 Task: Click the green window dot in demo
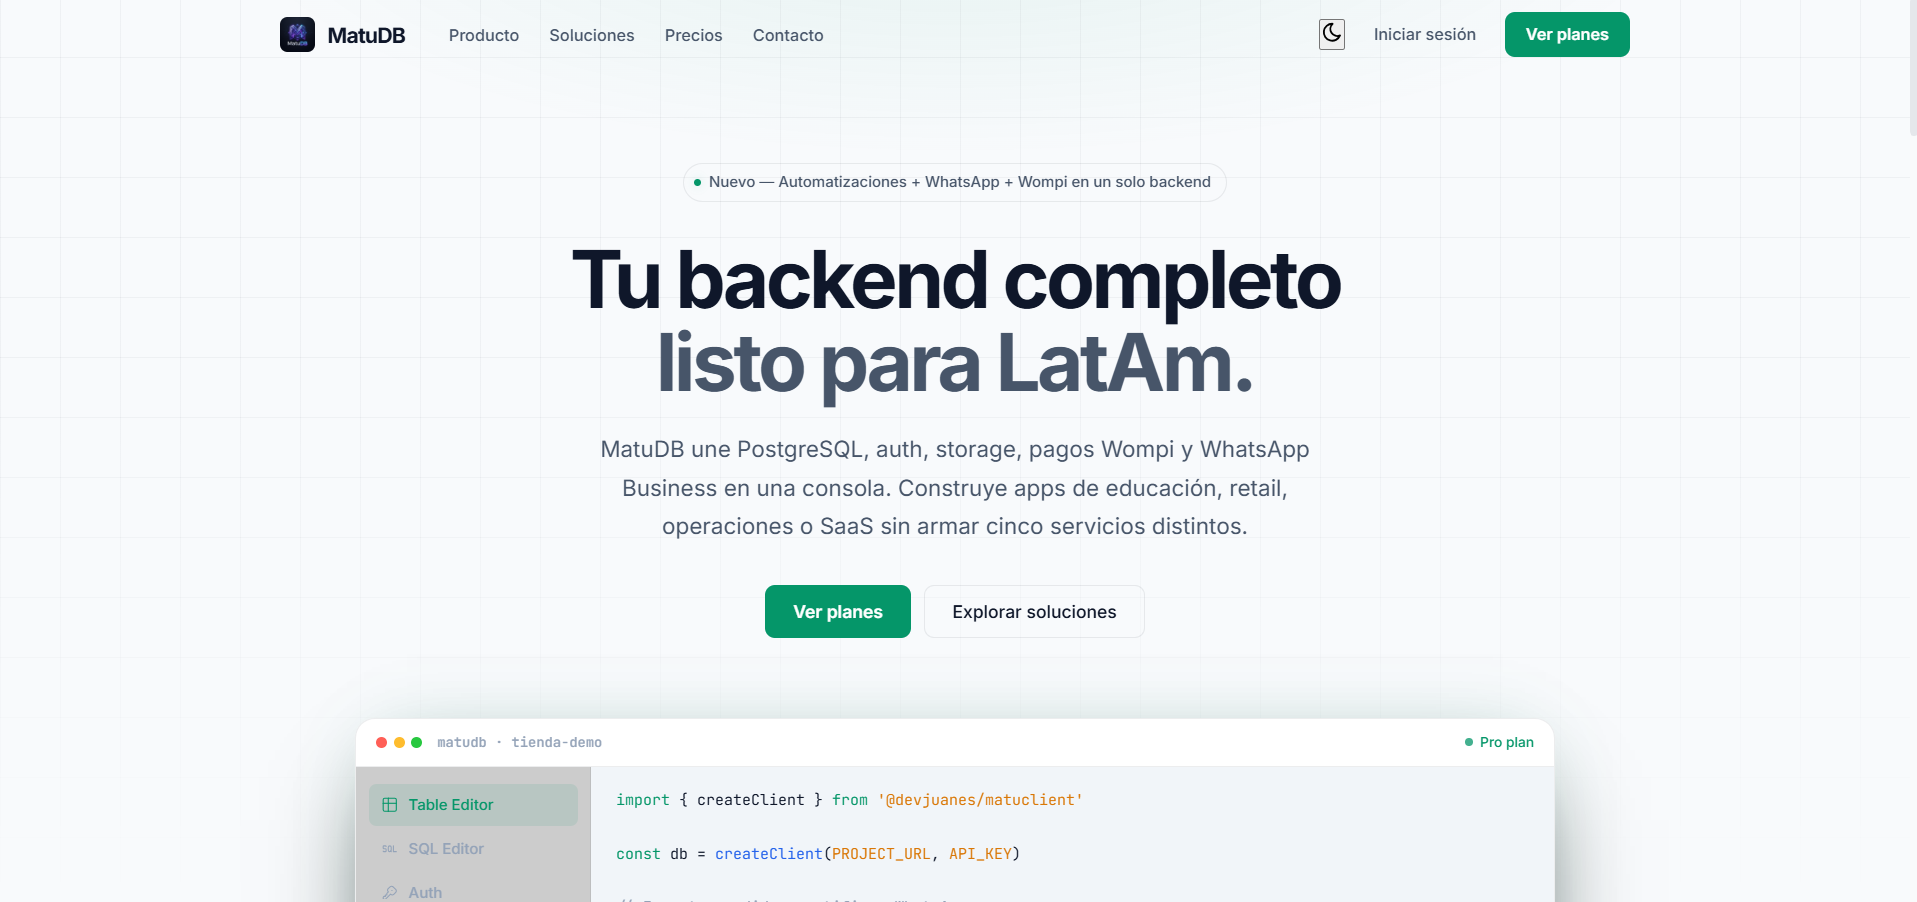[416, 742]
